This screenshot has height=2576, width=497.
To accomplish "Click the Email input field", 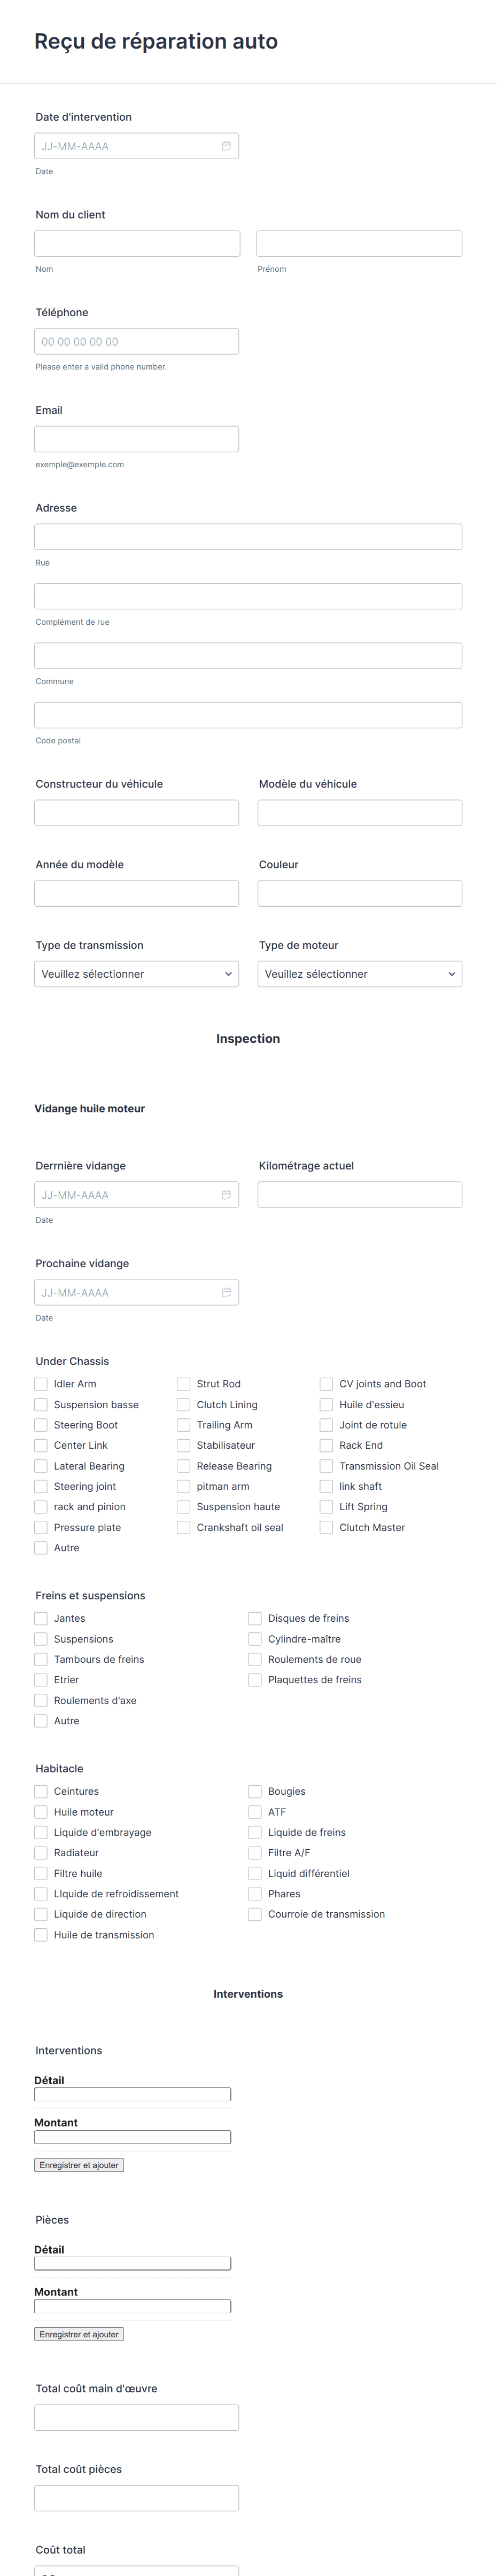I will coord(137,439).
